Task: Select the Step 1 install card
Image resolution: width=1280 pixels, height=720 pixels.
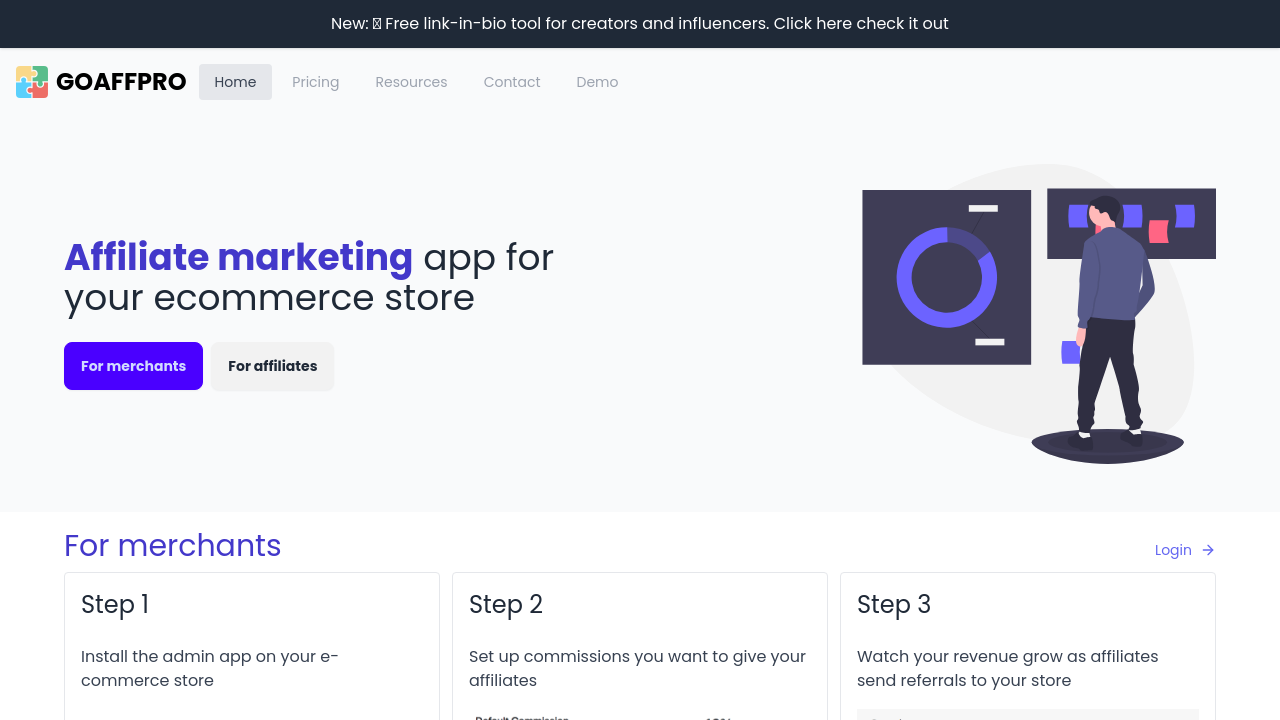Action: [x=252, y=645]
